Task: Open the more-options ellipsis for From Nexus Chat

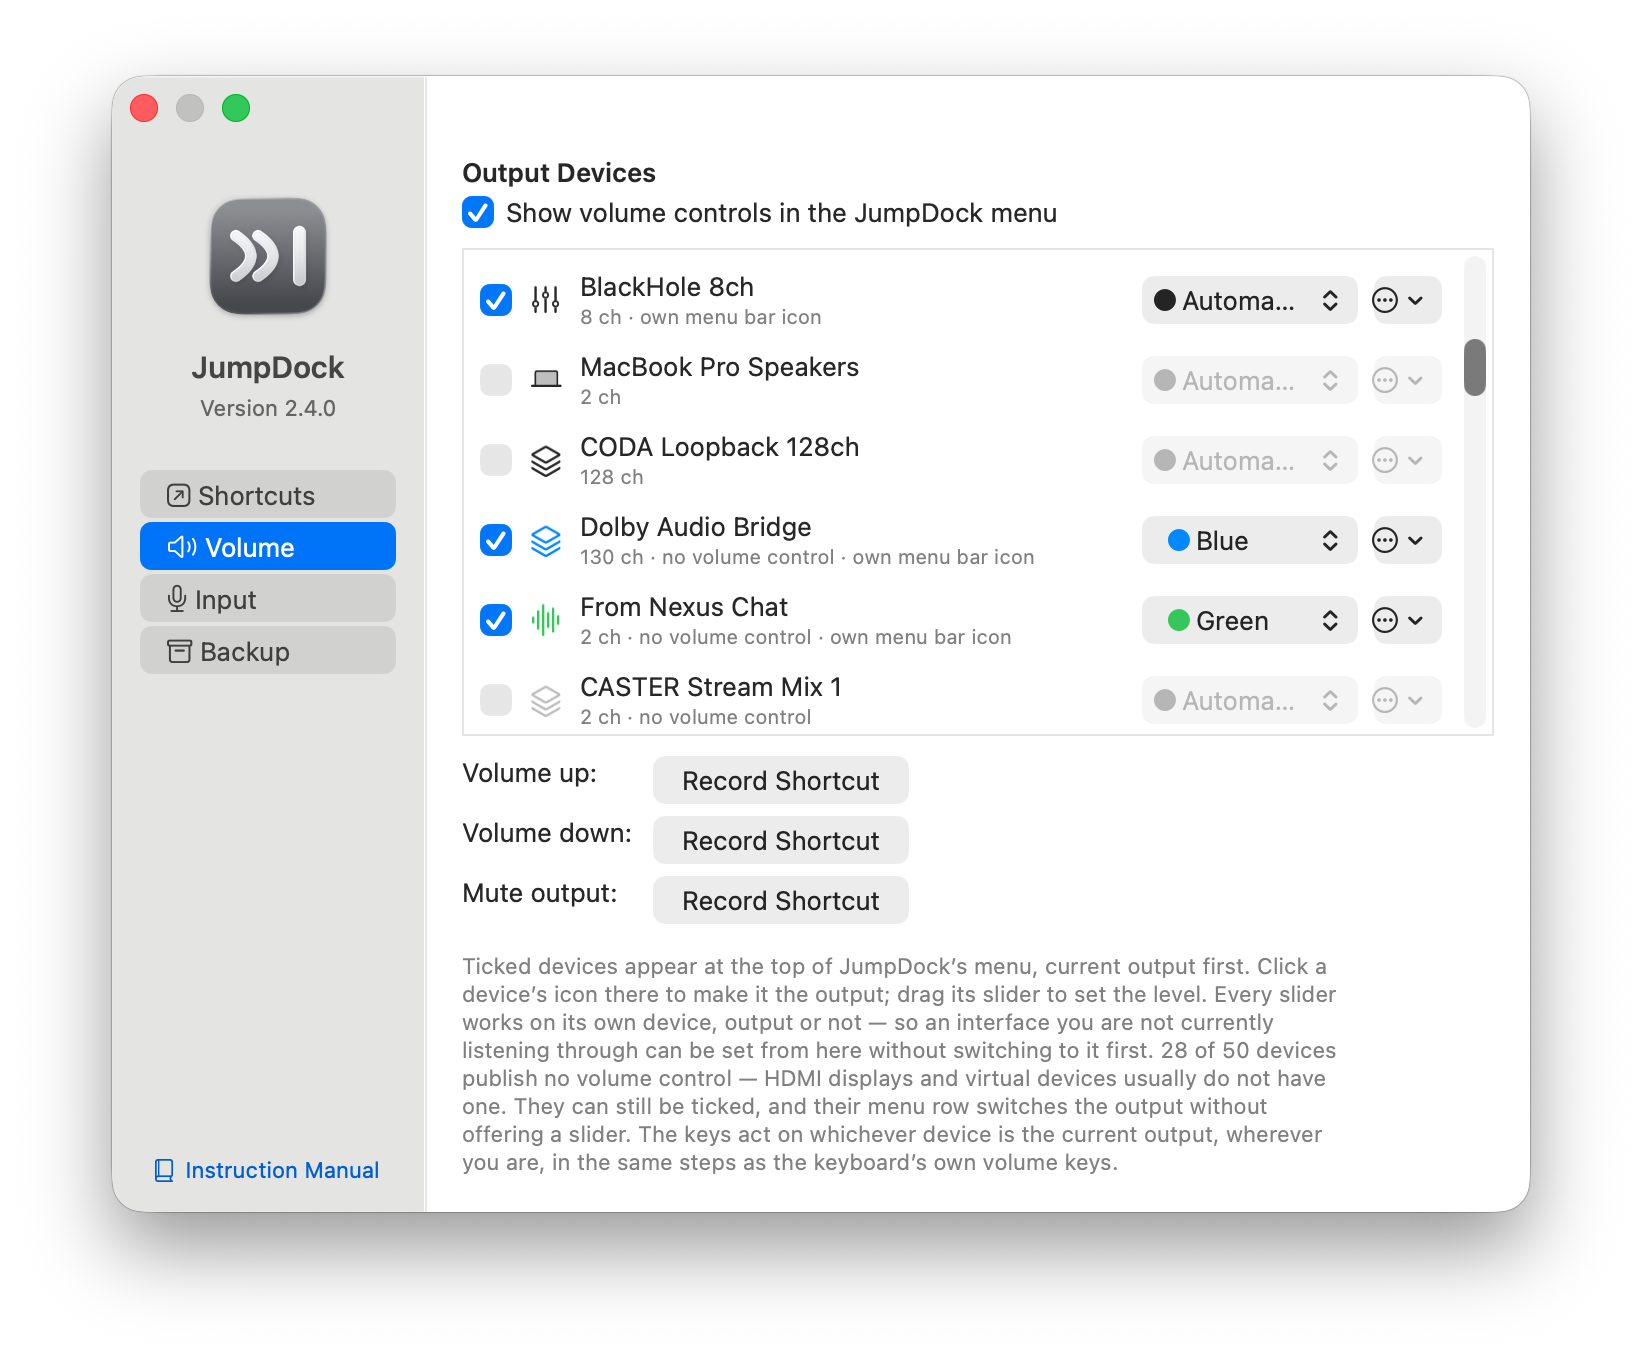Action: click(x=1407, y=620)
